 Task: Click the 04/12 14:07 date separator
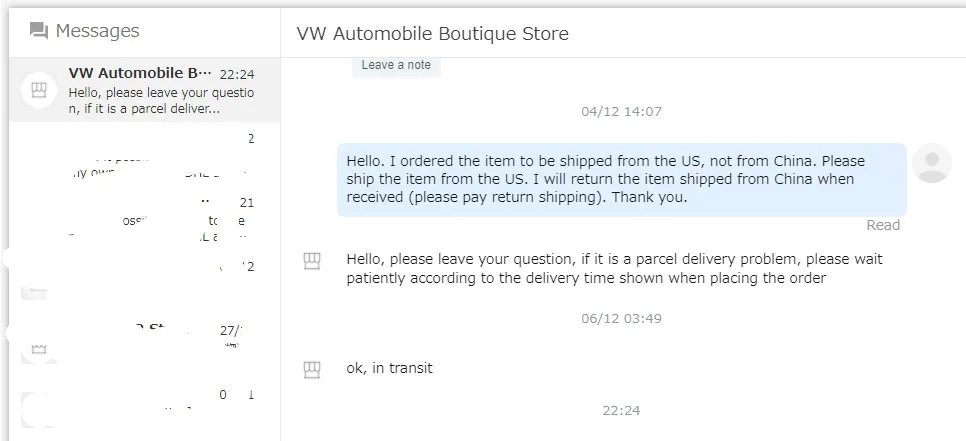(621, 111)
